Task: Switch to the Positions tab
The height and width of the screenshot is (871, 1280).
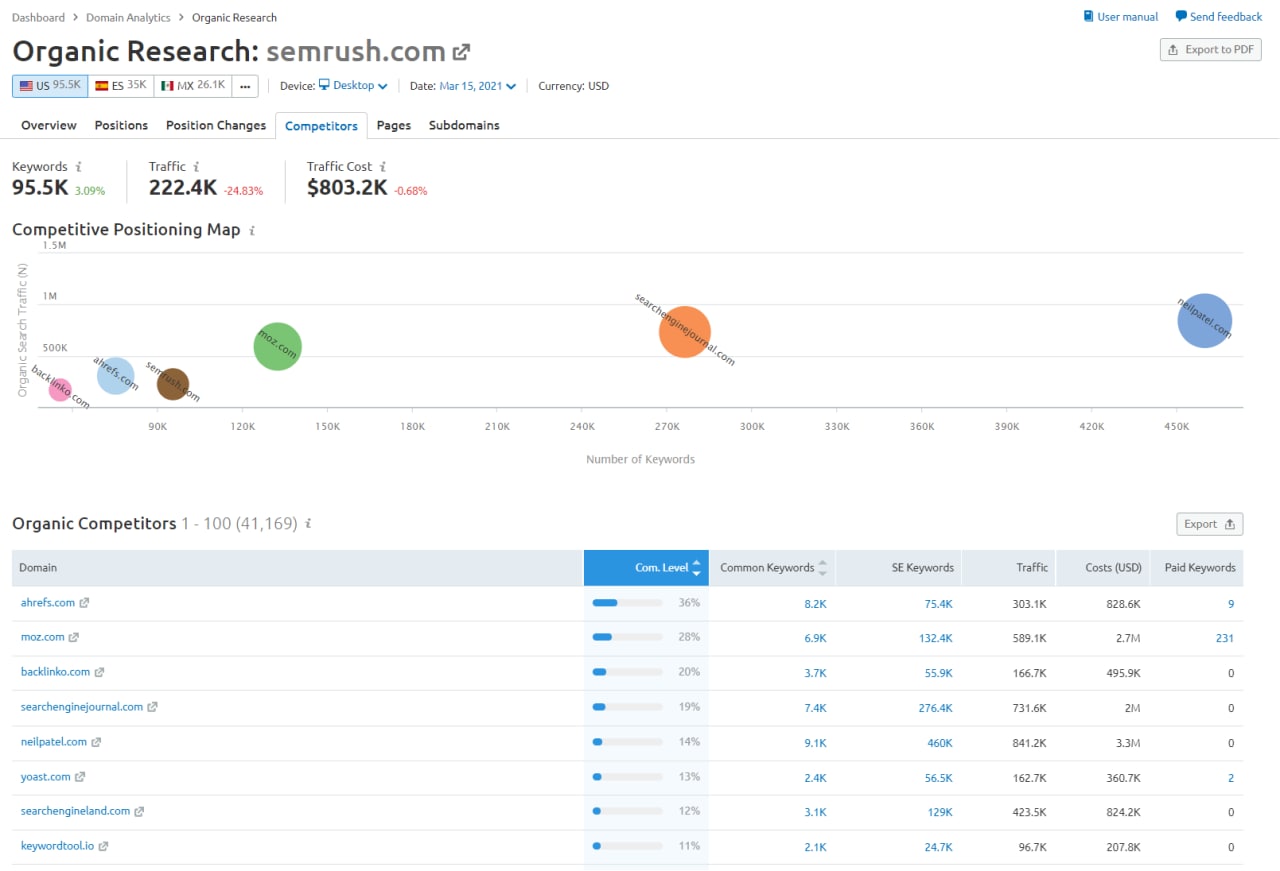Action: pos(121,125)
